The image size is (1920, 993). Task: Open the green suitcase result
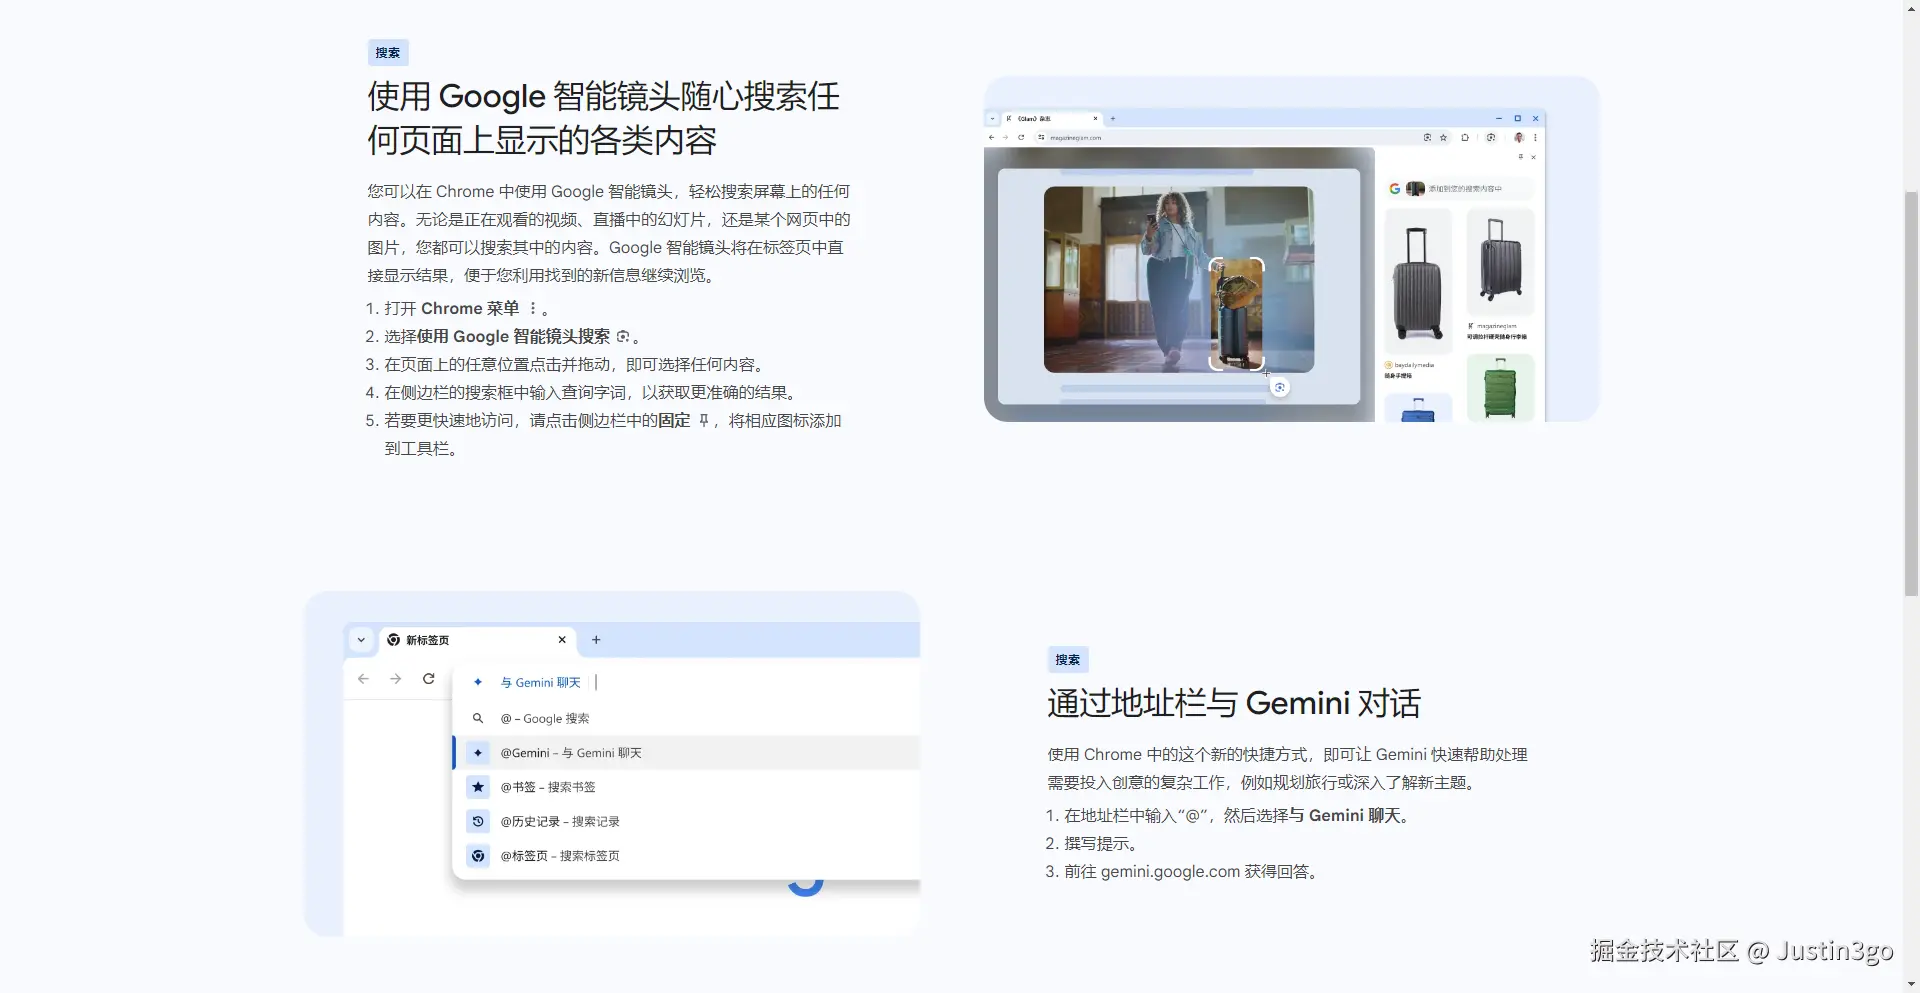click(1500, 388)
